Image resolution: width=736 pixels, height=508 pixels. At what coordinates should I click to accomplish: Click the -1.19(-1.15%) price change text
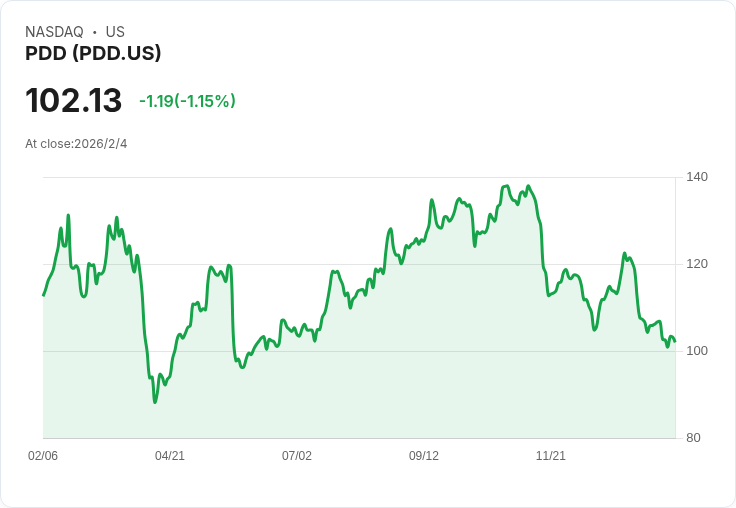tap(187, 101)
